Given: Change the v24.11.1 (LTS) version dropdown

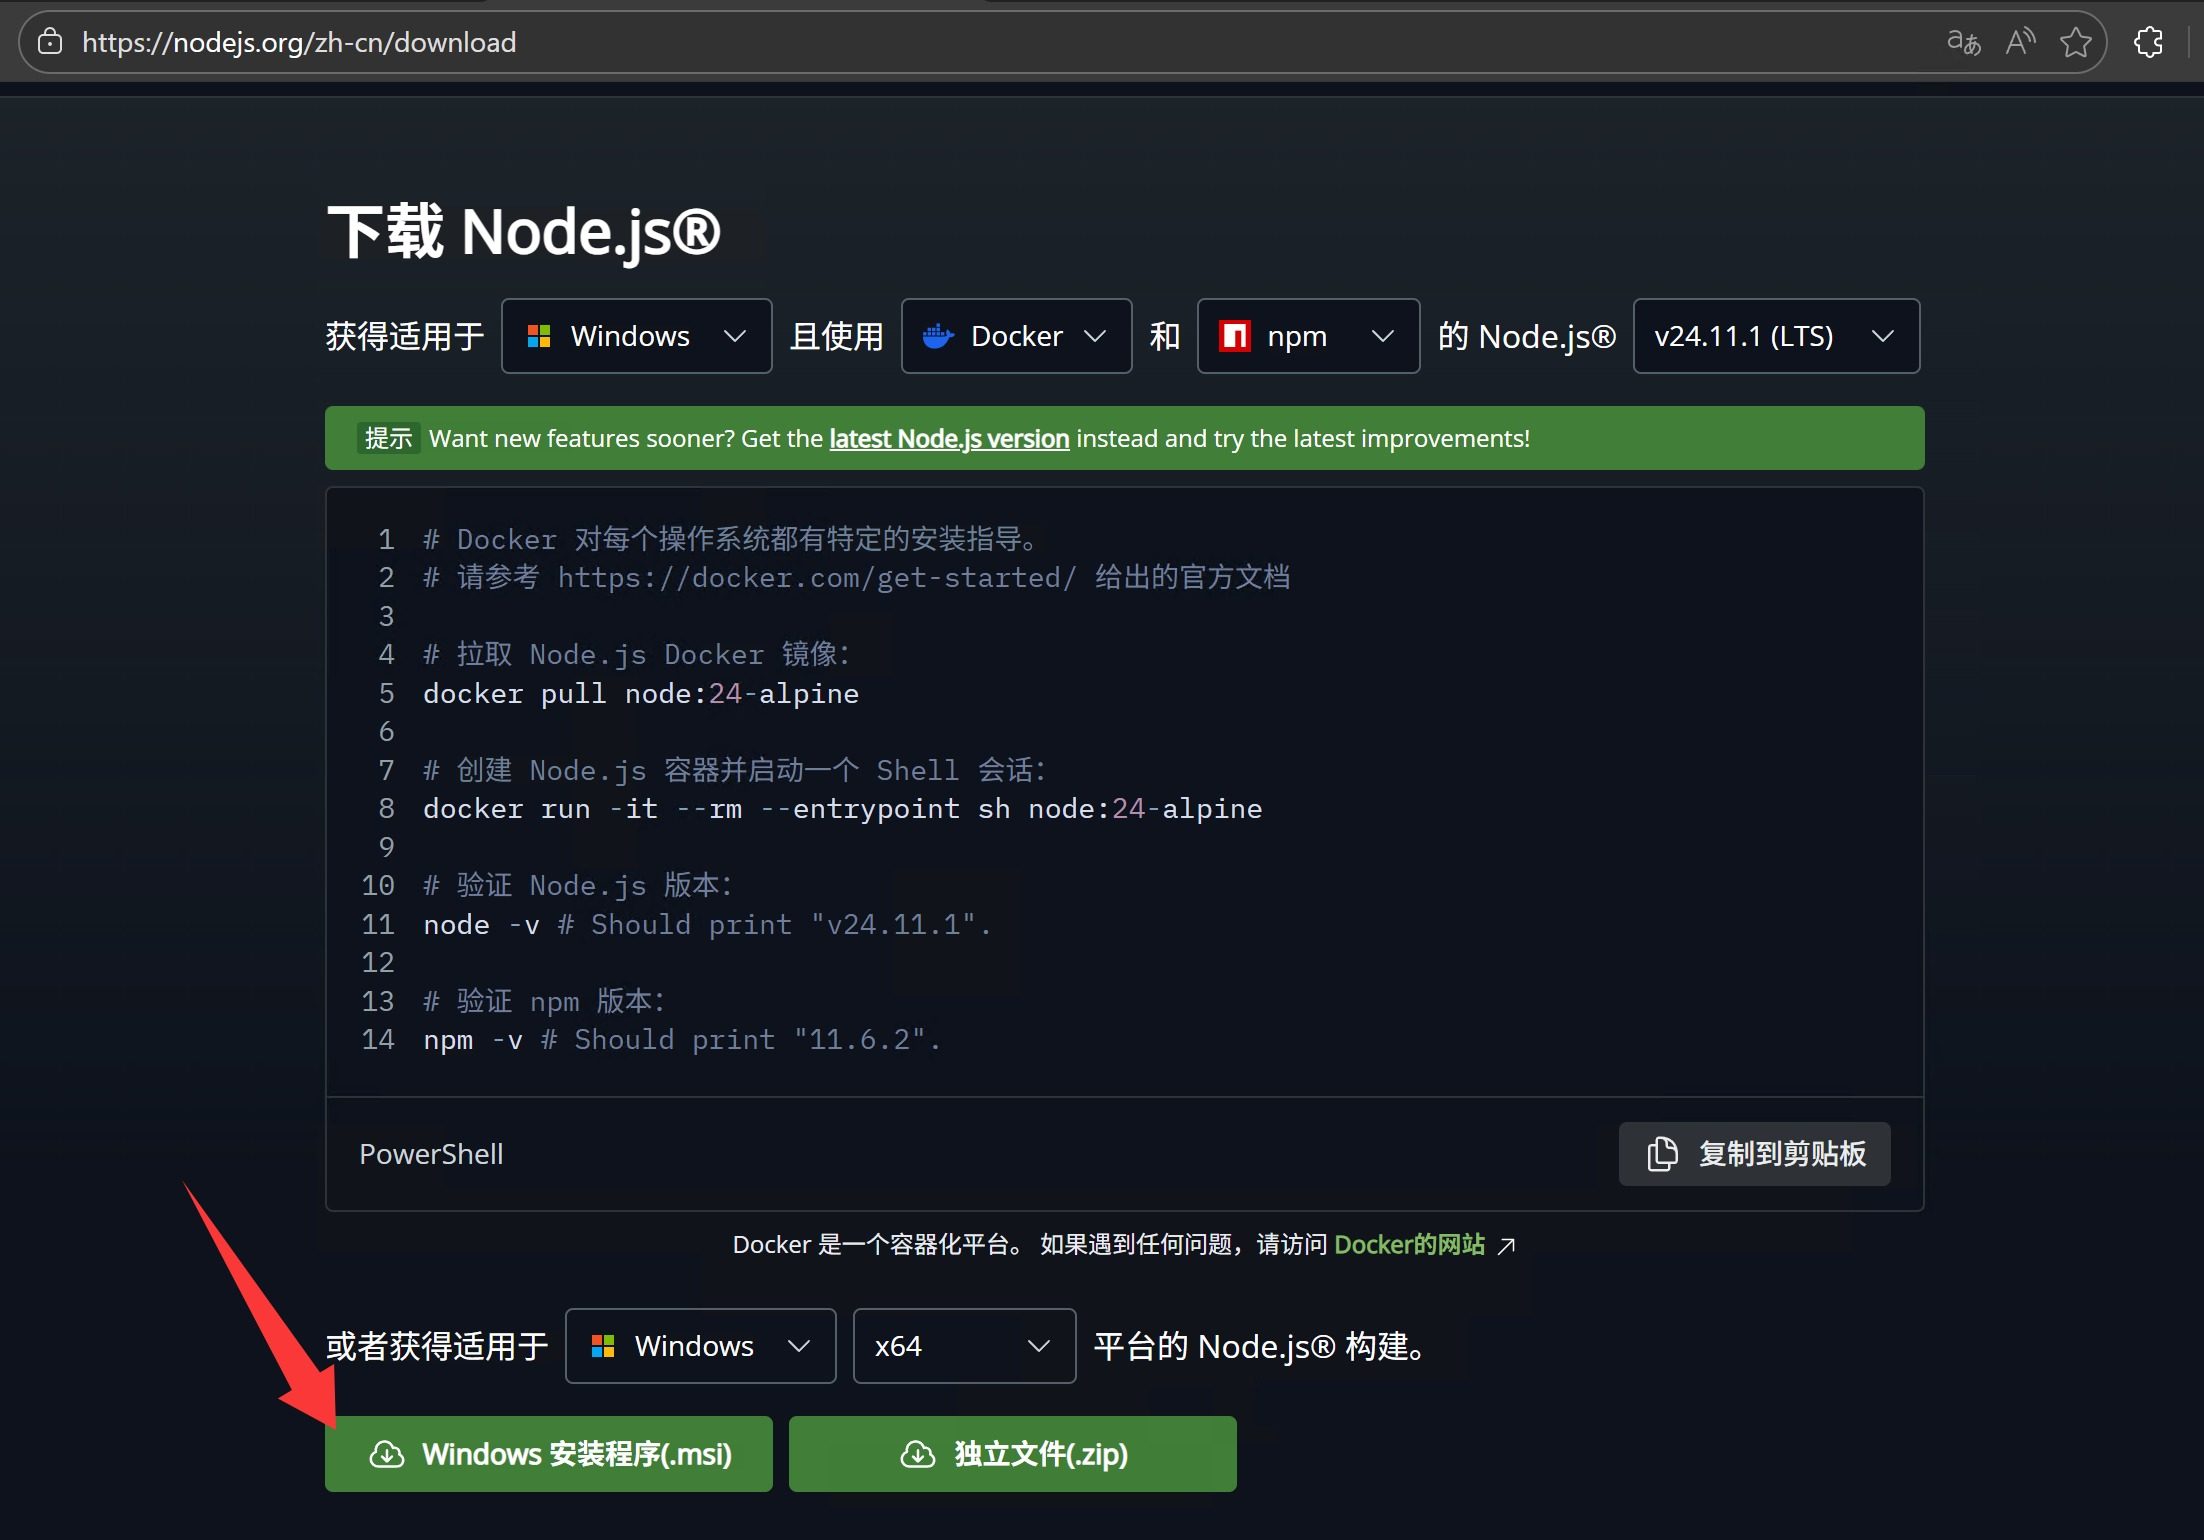Looking at the screenshot, I should [1776, 336].
